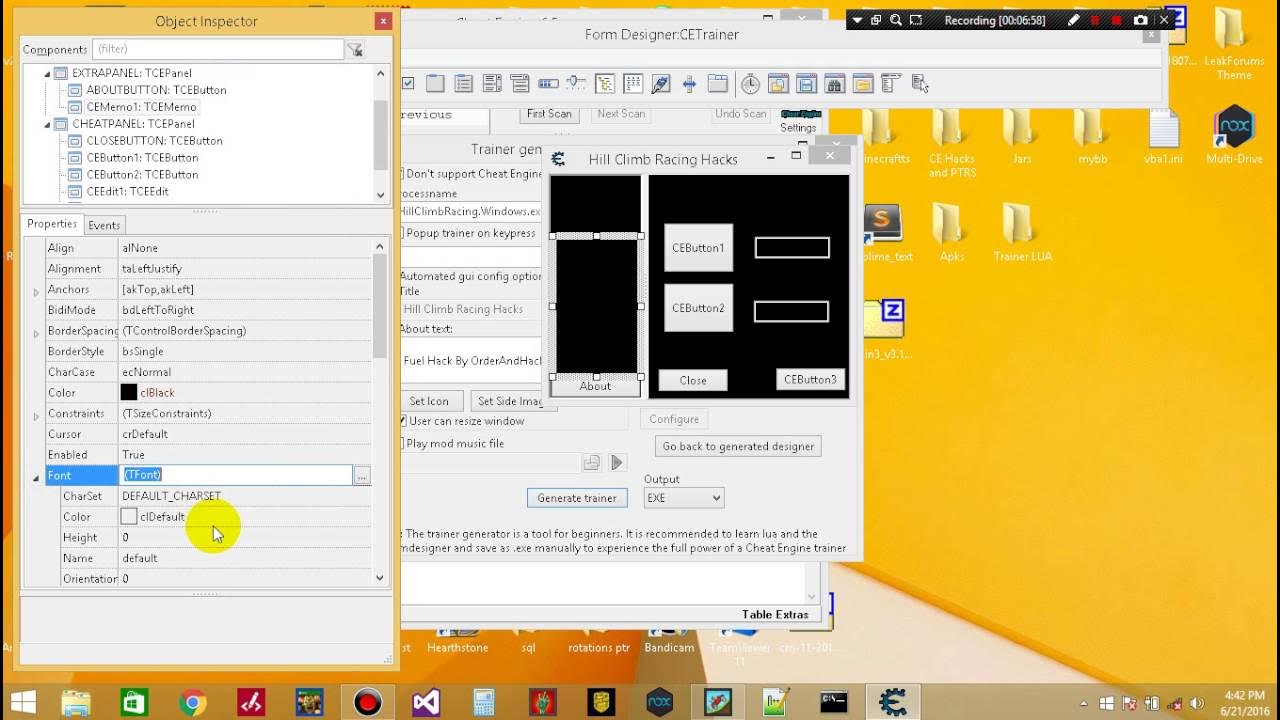Select the page control component icon
1280x720 pixels.
pos(718,84)
